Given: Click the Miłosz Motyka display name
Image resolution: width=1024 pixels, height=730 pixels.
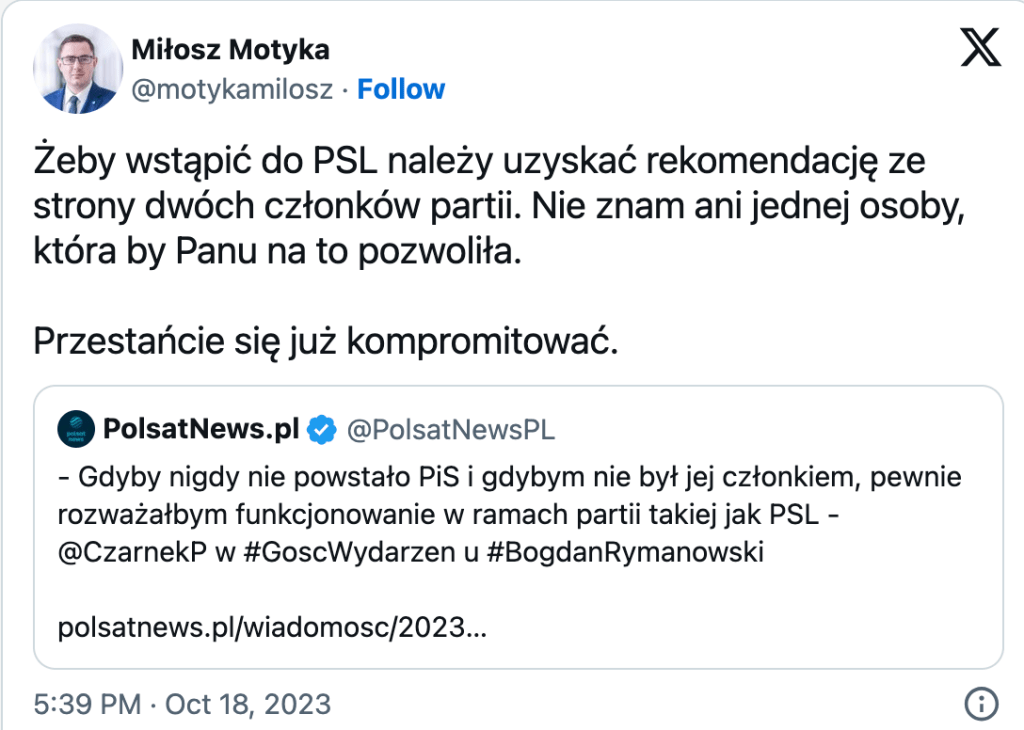Looking at the screenshot, I should click(x=230, y=49).
